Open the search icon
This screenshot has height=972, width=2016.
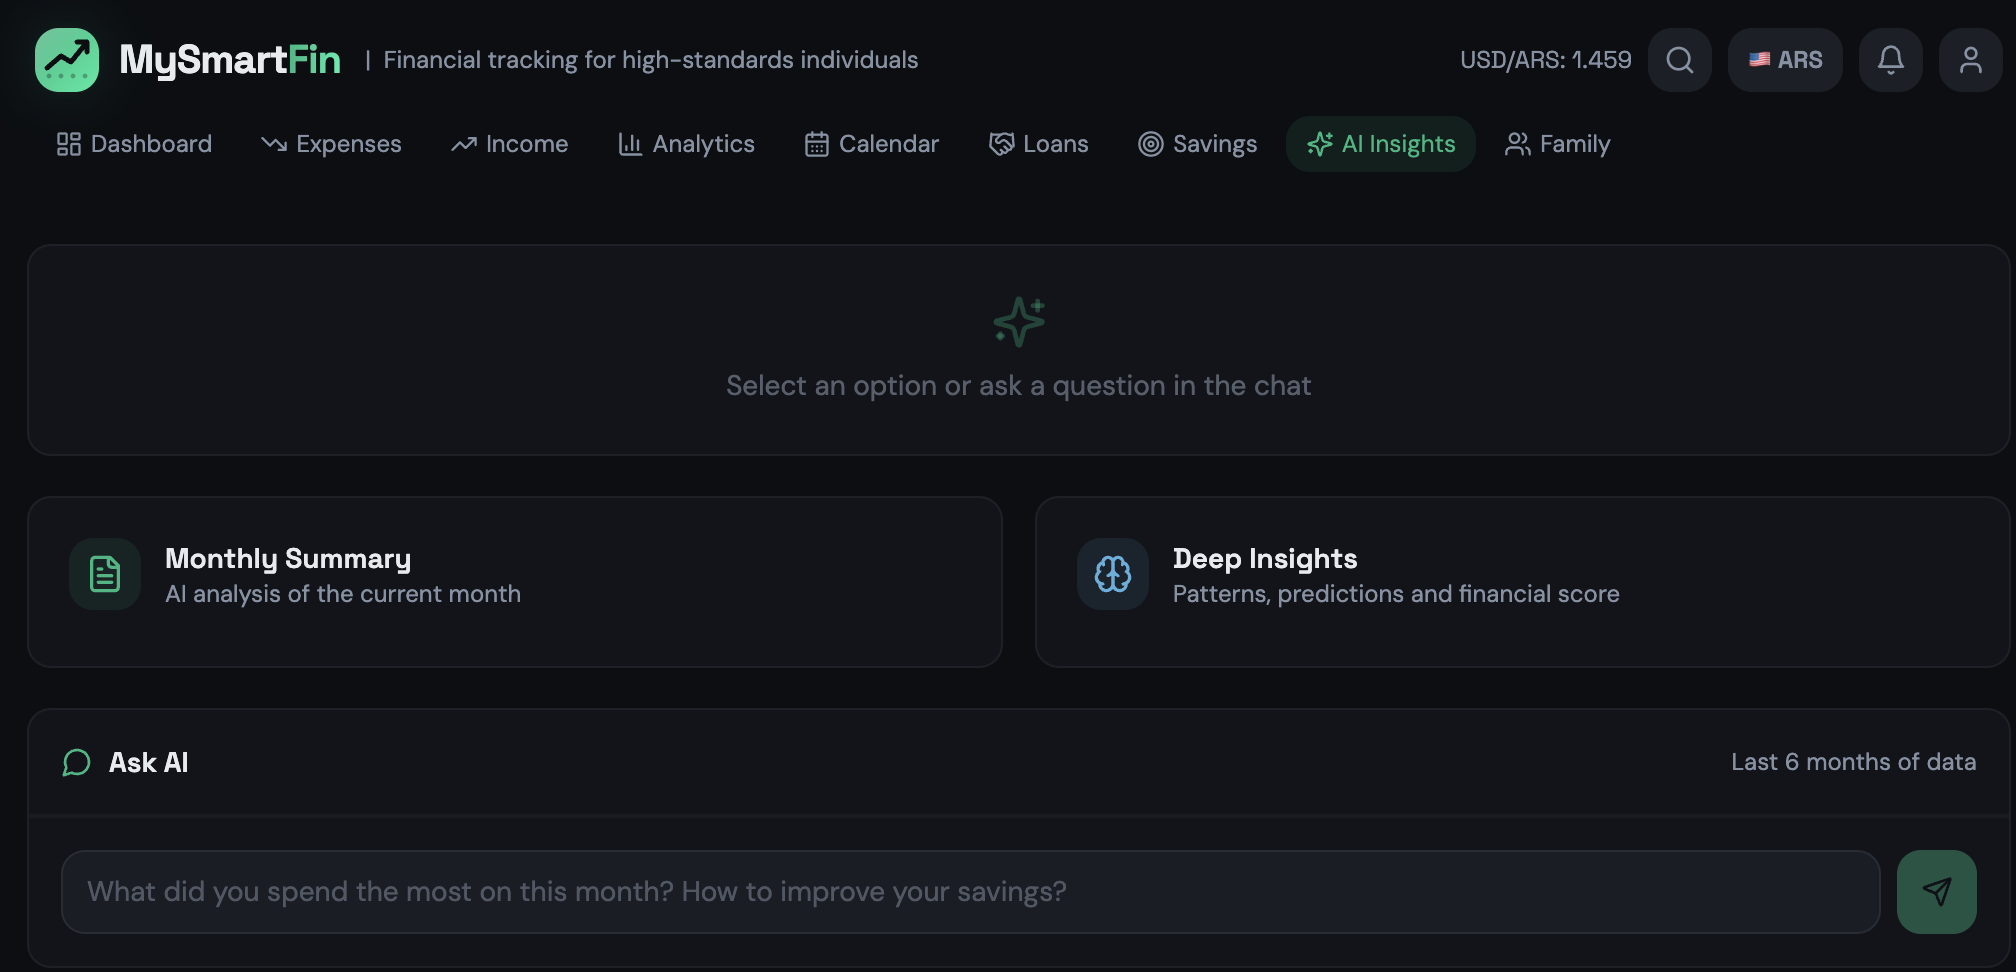[1680, 60]
